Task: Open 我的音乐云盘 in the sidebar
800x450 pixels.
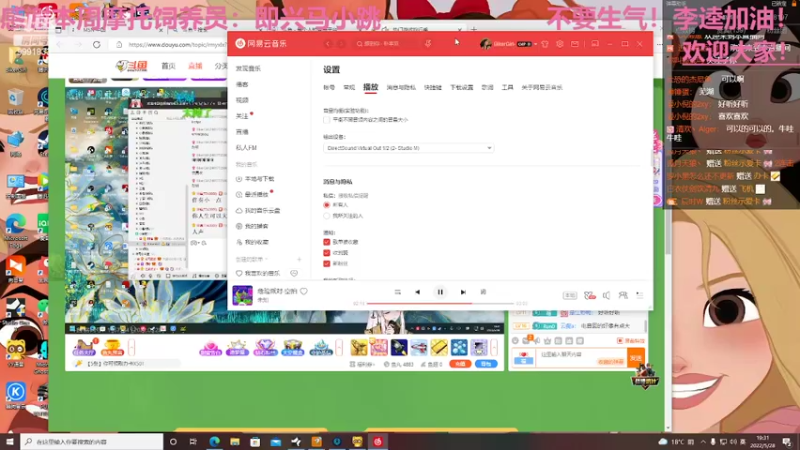Action: (x=258, y=210)
